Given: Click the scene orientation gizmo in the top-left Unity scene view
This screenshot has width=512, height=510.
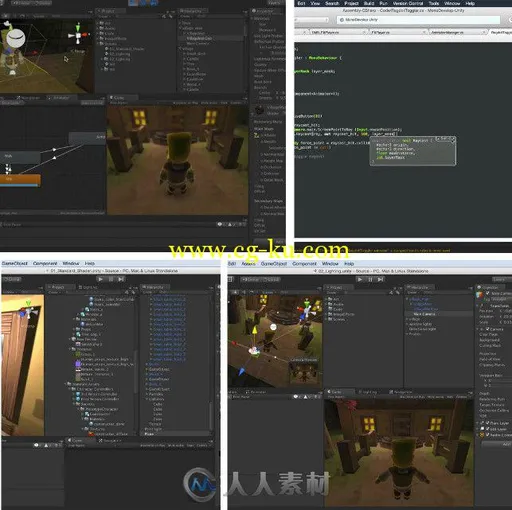Looking at the screenshot, I should click(78, 34).
